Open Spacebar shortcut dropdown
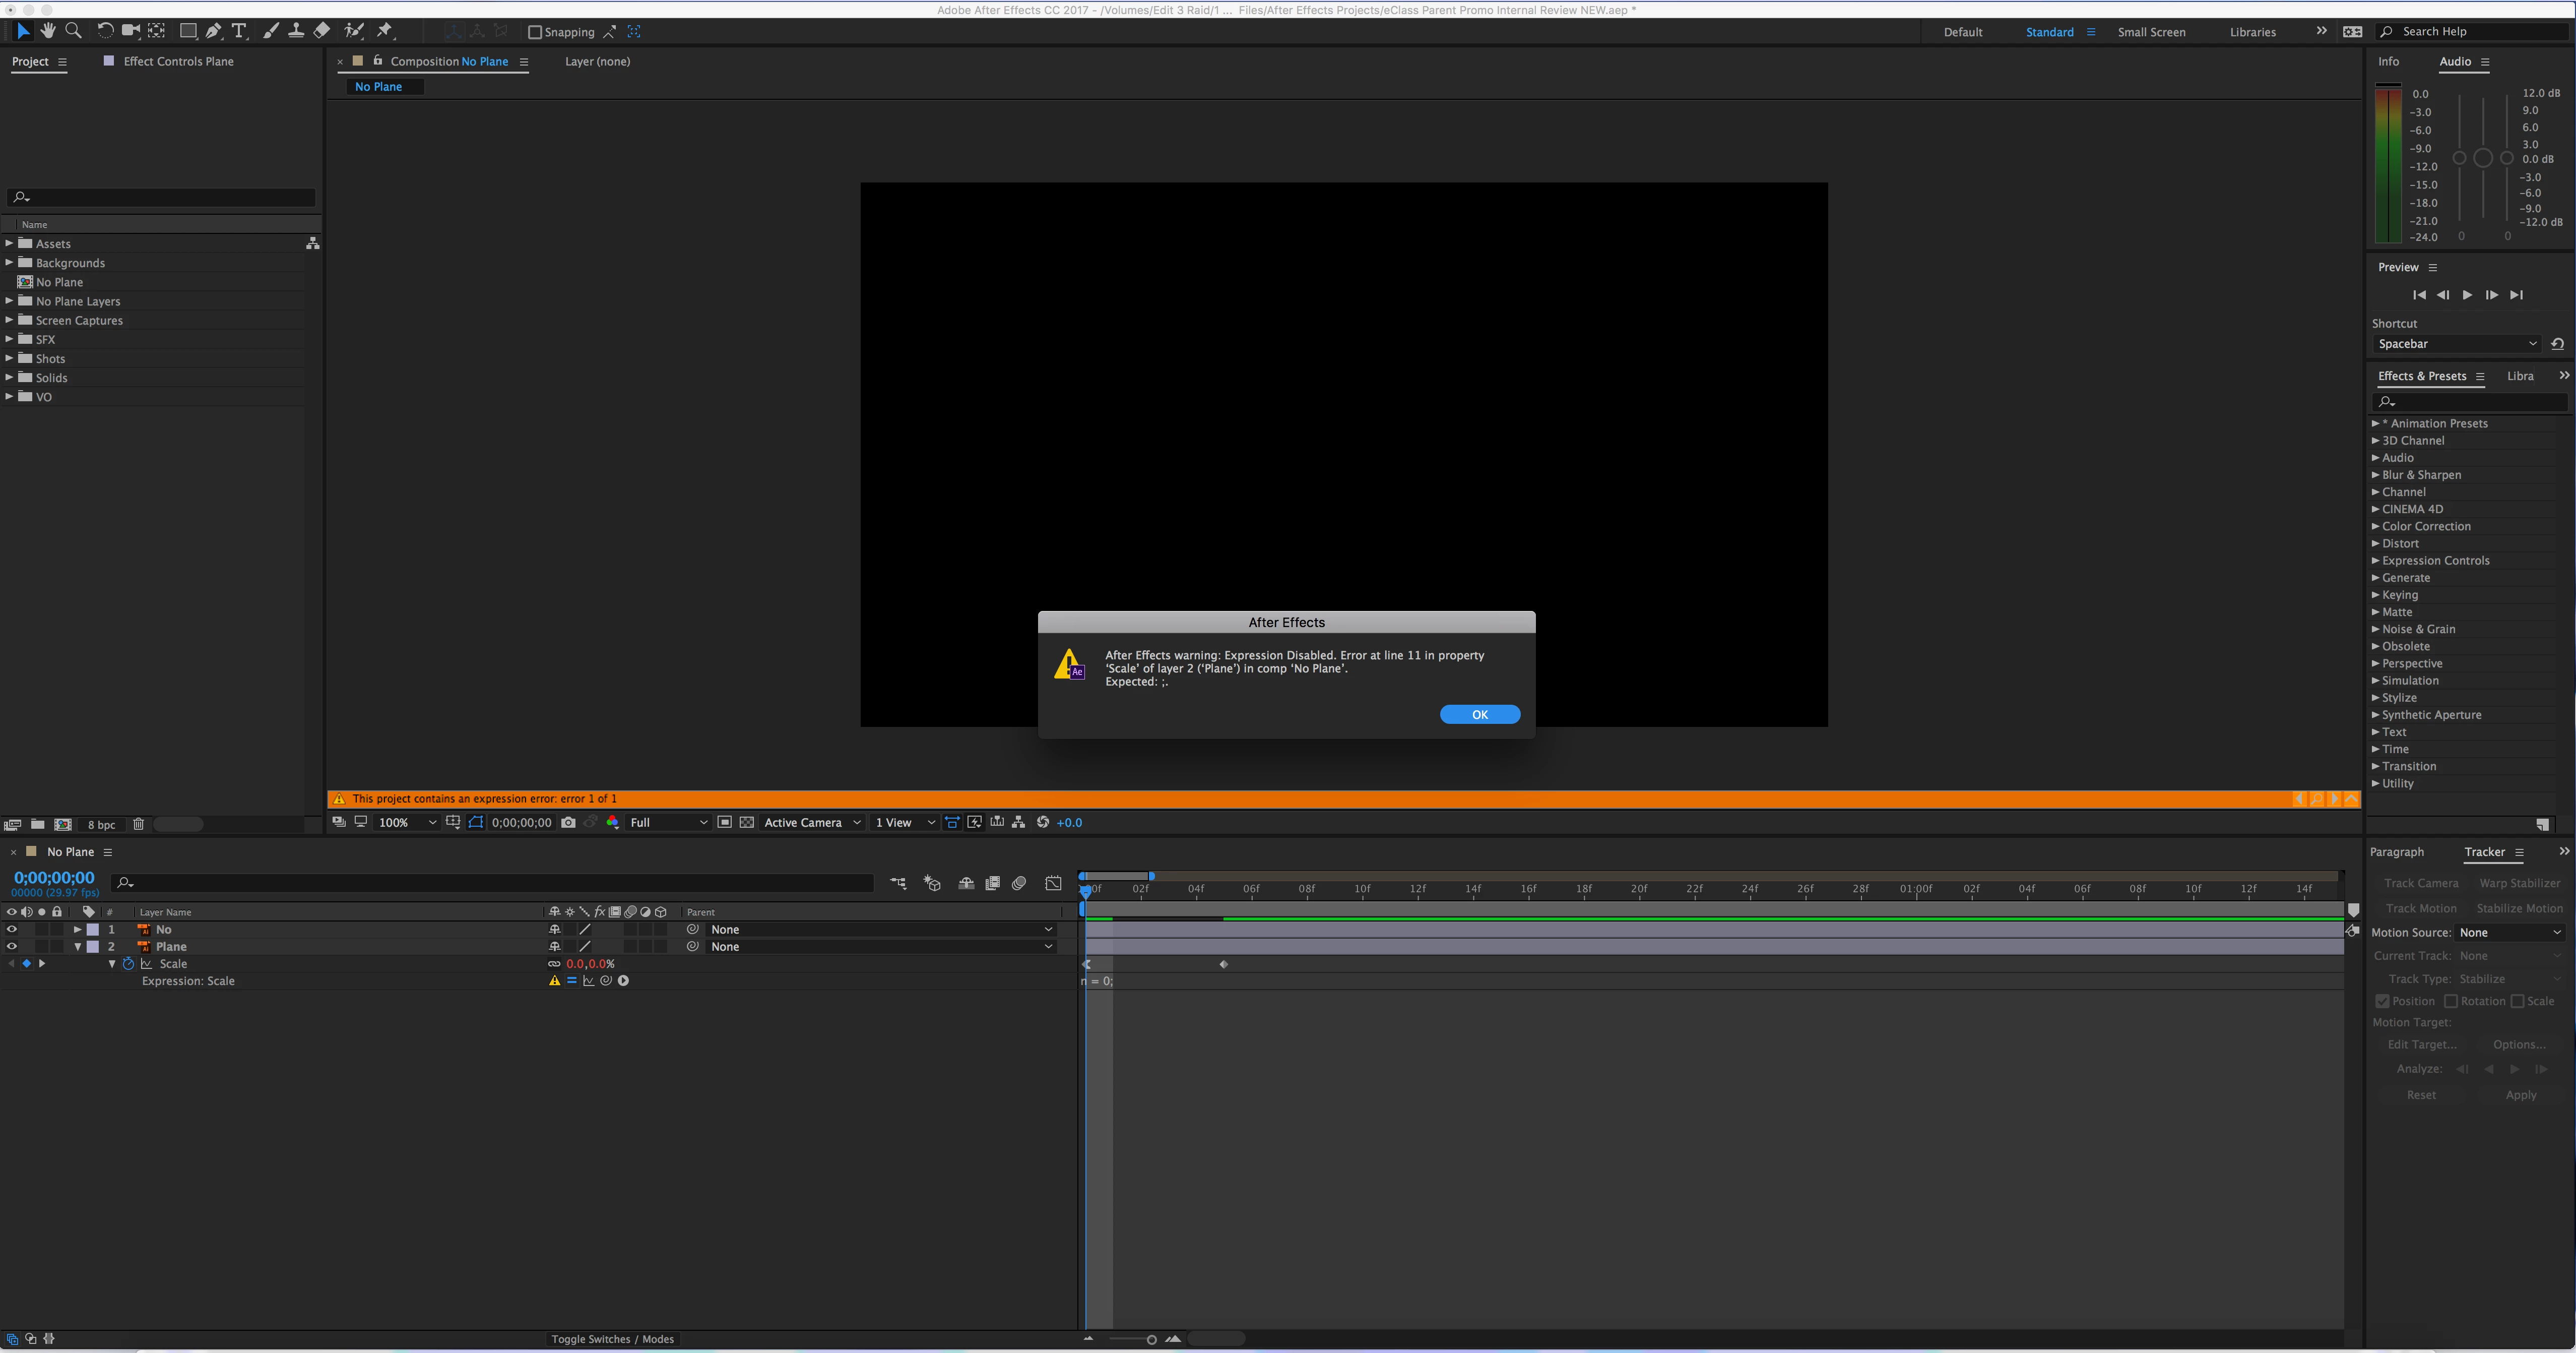 coord(2456,344)
